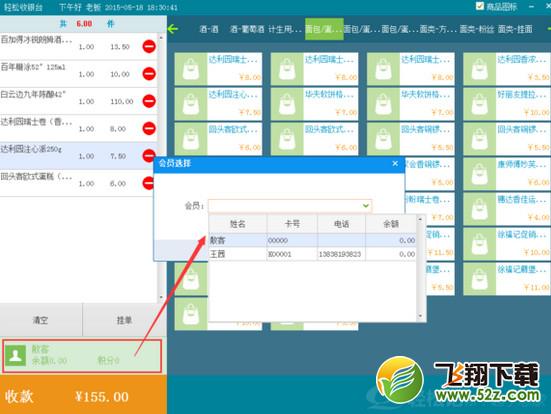Screen dimensions: 551x414
Task: Click the 6.00 item count header
Action: point(84,24)
